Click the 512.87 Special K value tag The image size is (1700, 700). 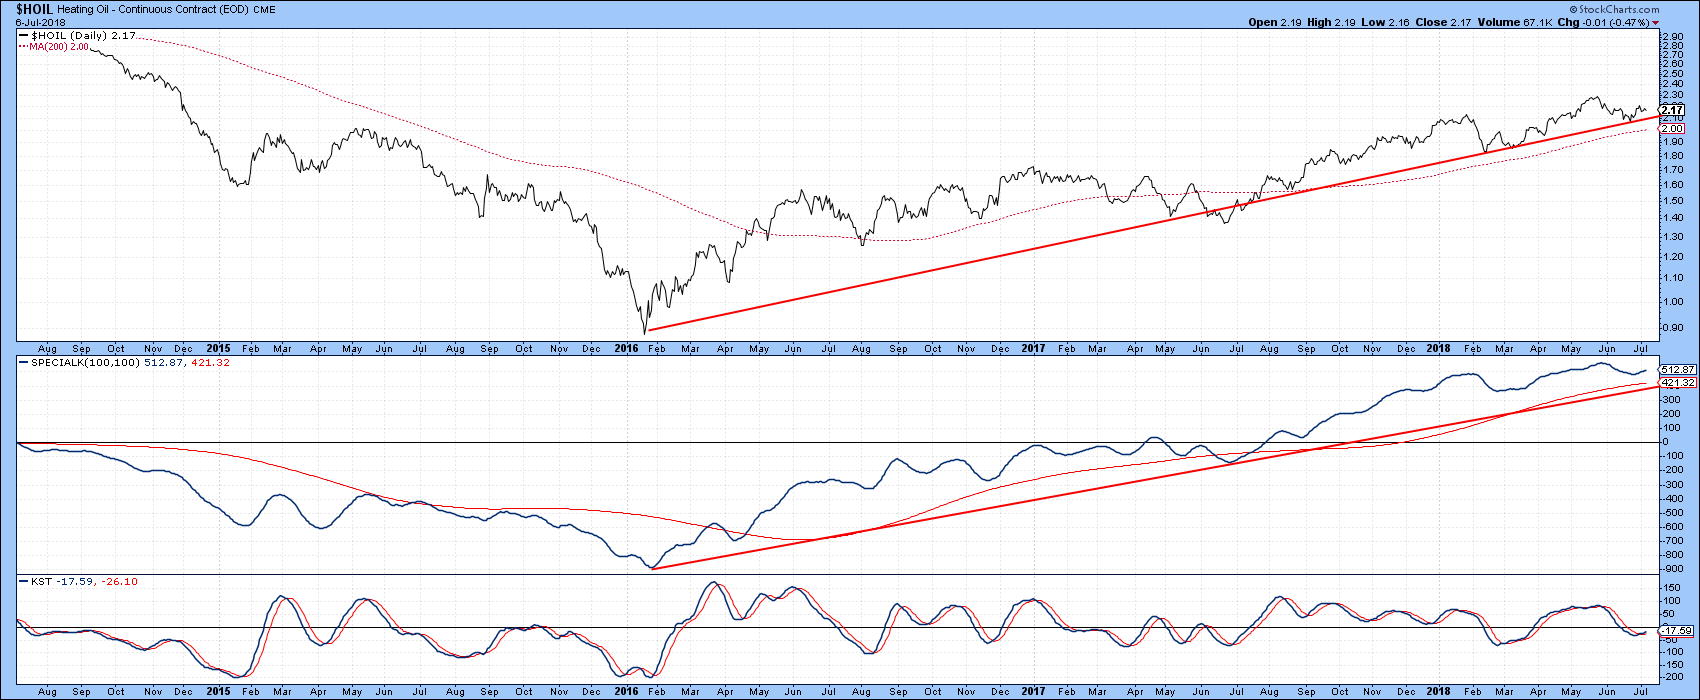pyautogui.click(x=1676, y=370)
